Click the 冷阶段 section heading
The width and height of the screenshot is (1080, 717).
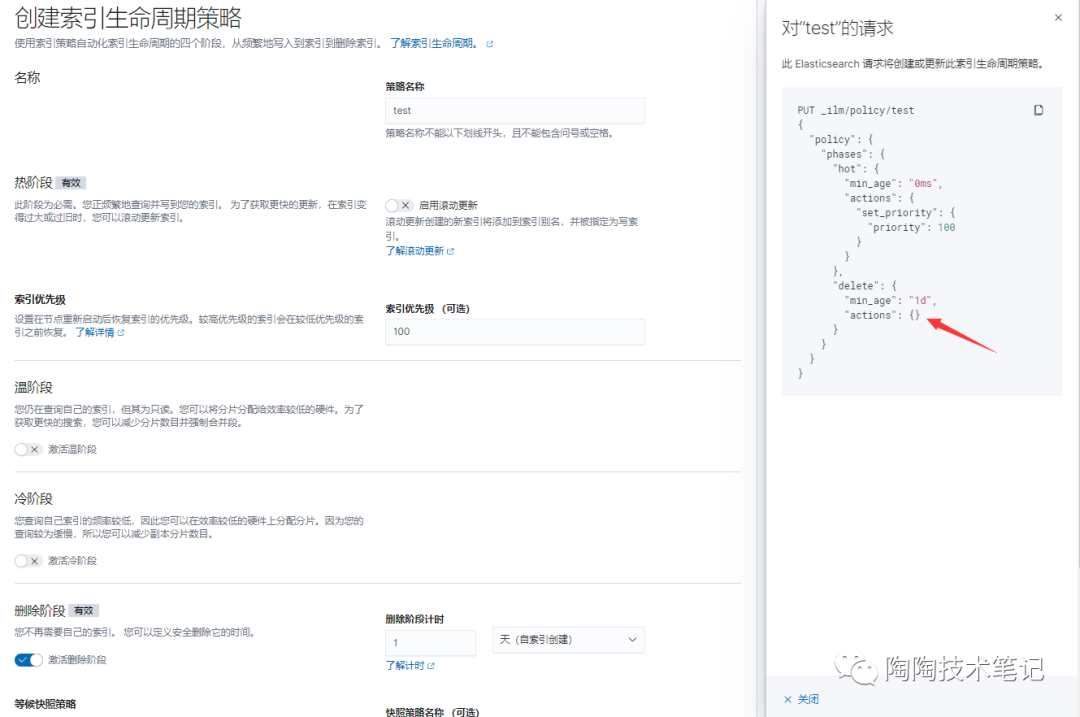point(33,499)
